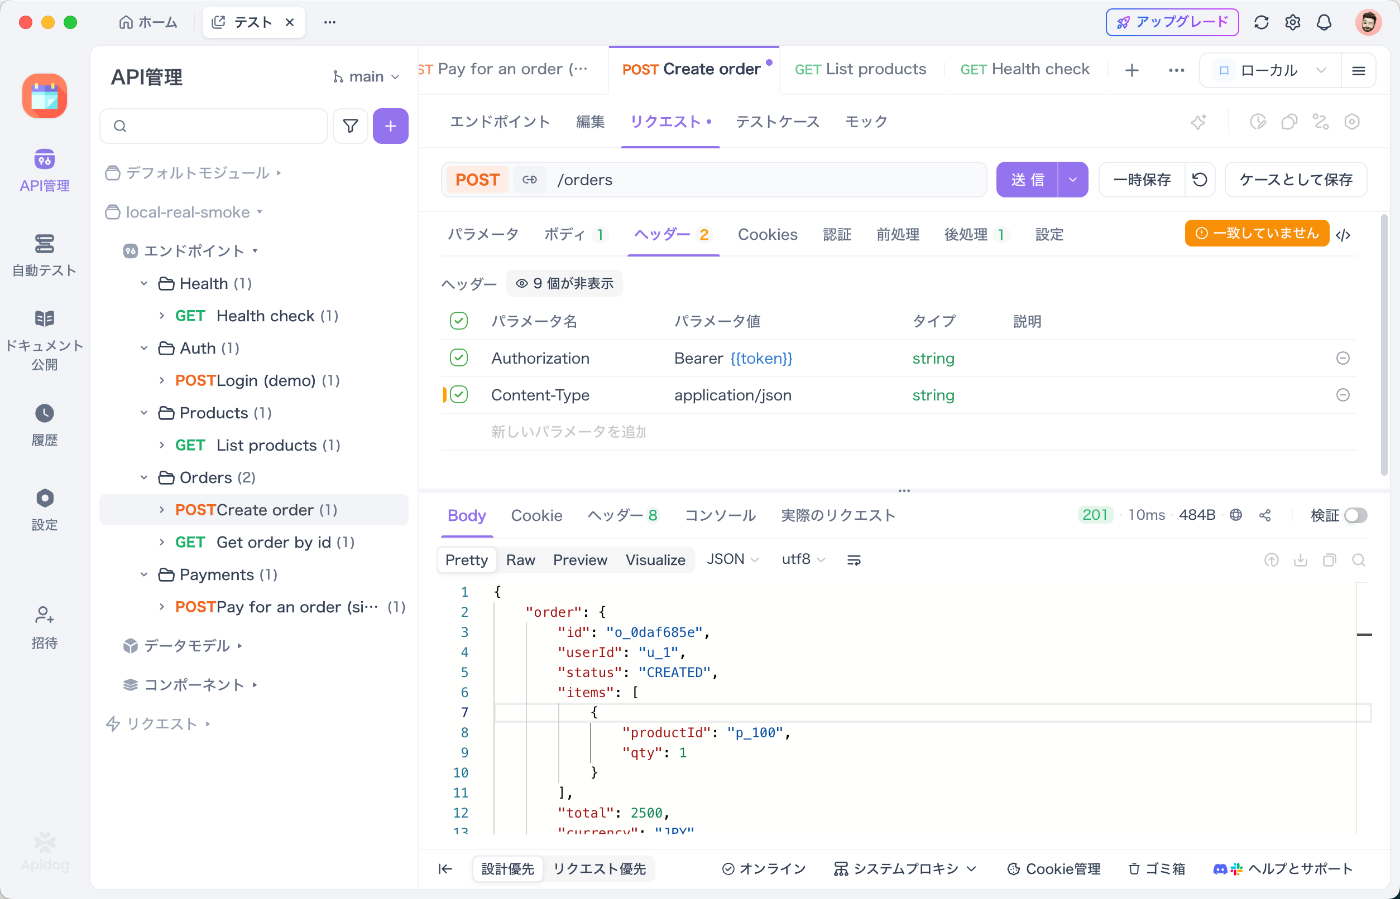Open ゴミ箱 in the status bar
The image size is (1400, 899).
pyautogui.click(x=1157, y=869)
